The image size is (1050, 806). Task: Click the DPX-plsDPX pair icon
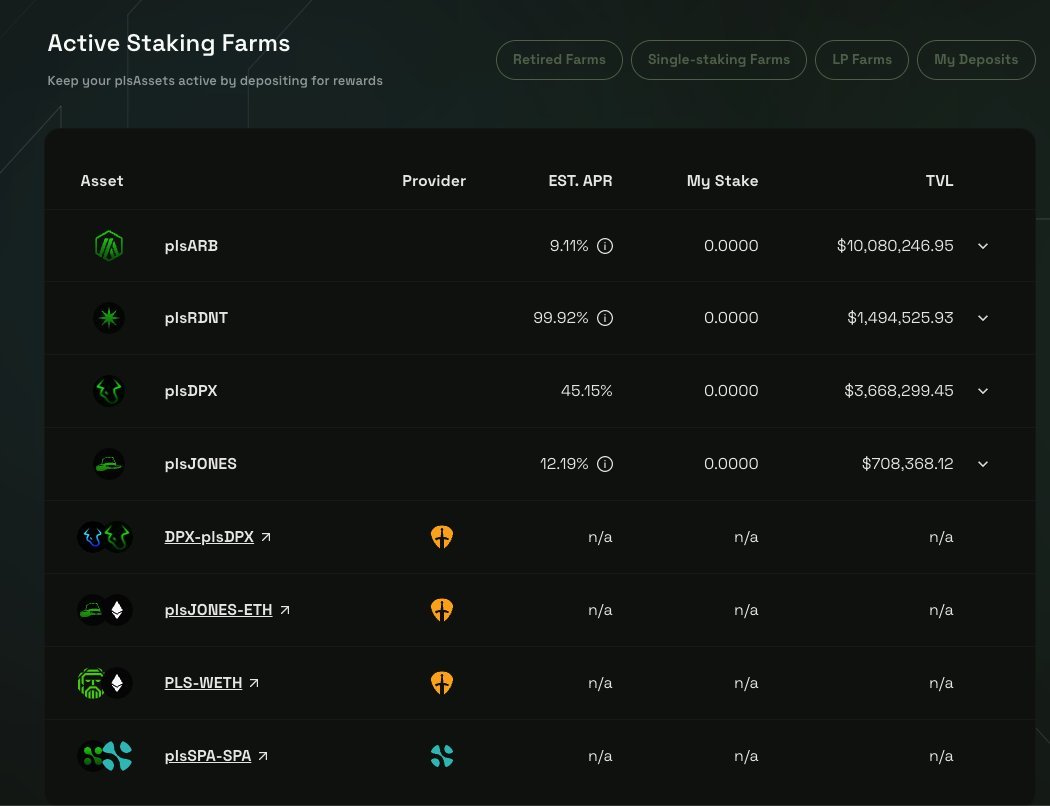[x=105, y=537]
